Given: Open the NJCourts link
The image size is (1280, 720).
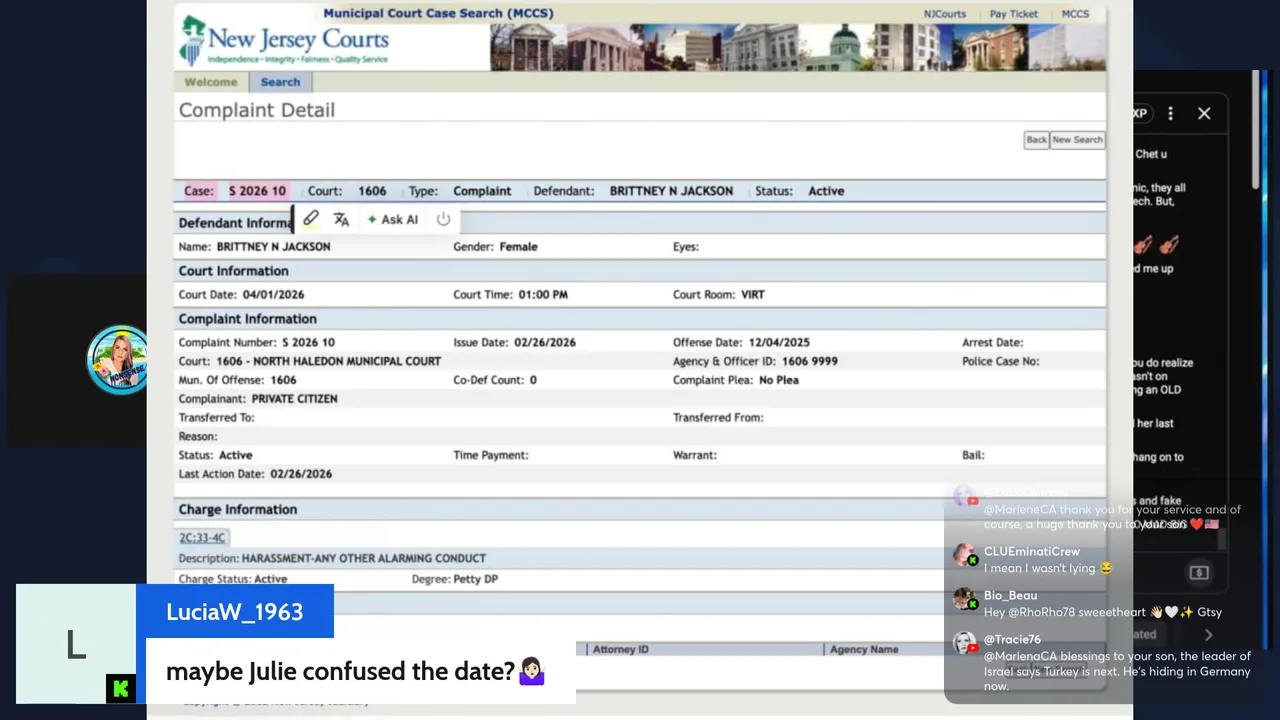Looking at the screenshot, I should 945,14.
